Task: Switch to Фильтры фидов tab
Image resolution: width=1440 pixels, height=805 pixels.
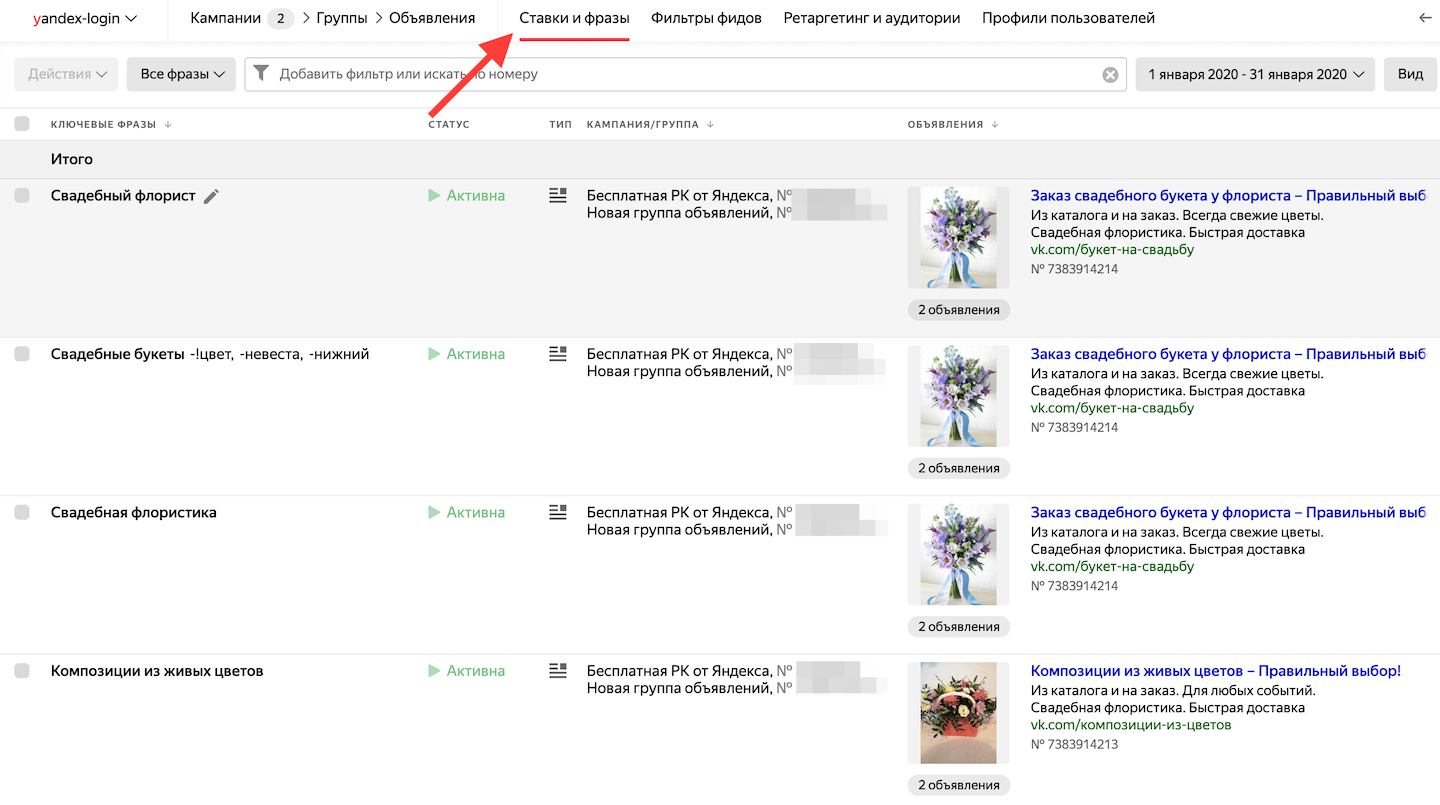Action: [706, 18]
